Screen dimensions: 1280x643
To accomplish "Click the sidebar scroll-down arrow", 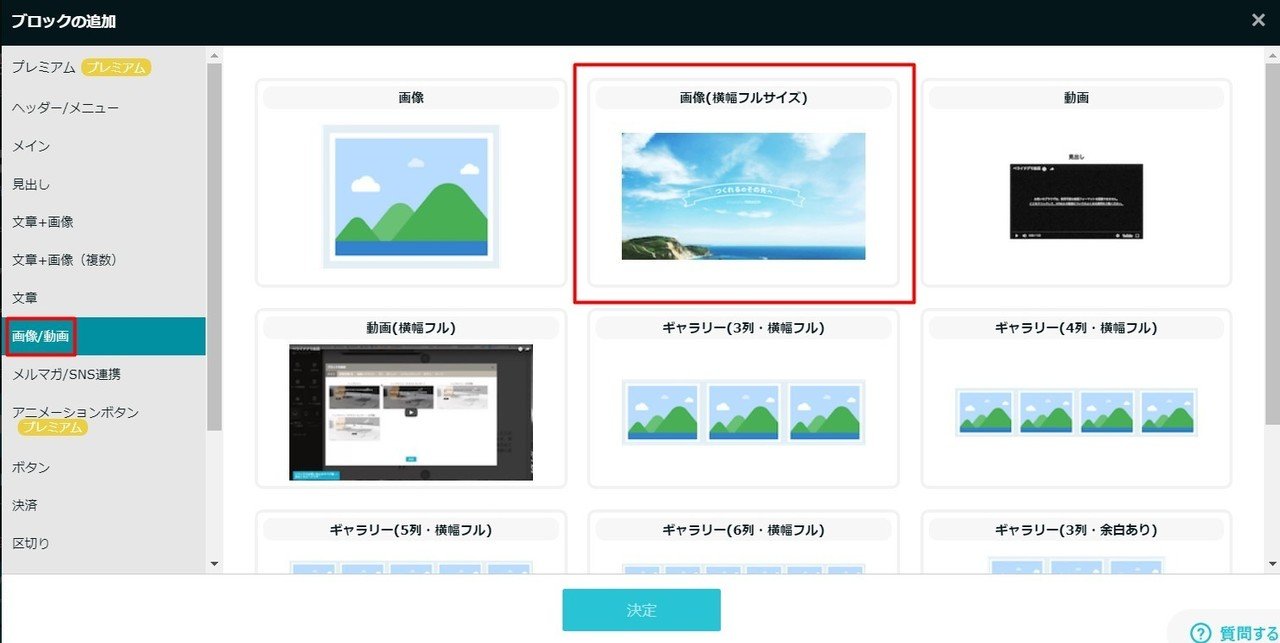I will (214, 563).
